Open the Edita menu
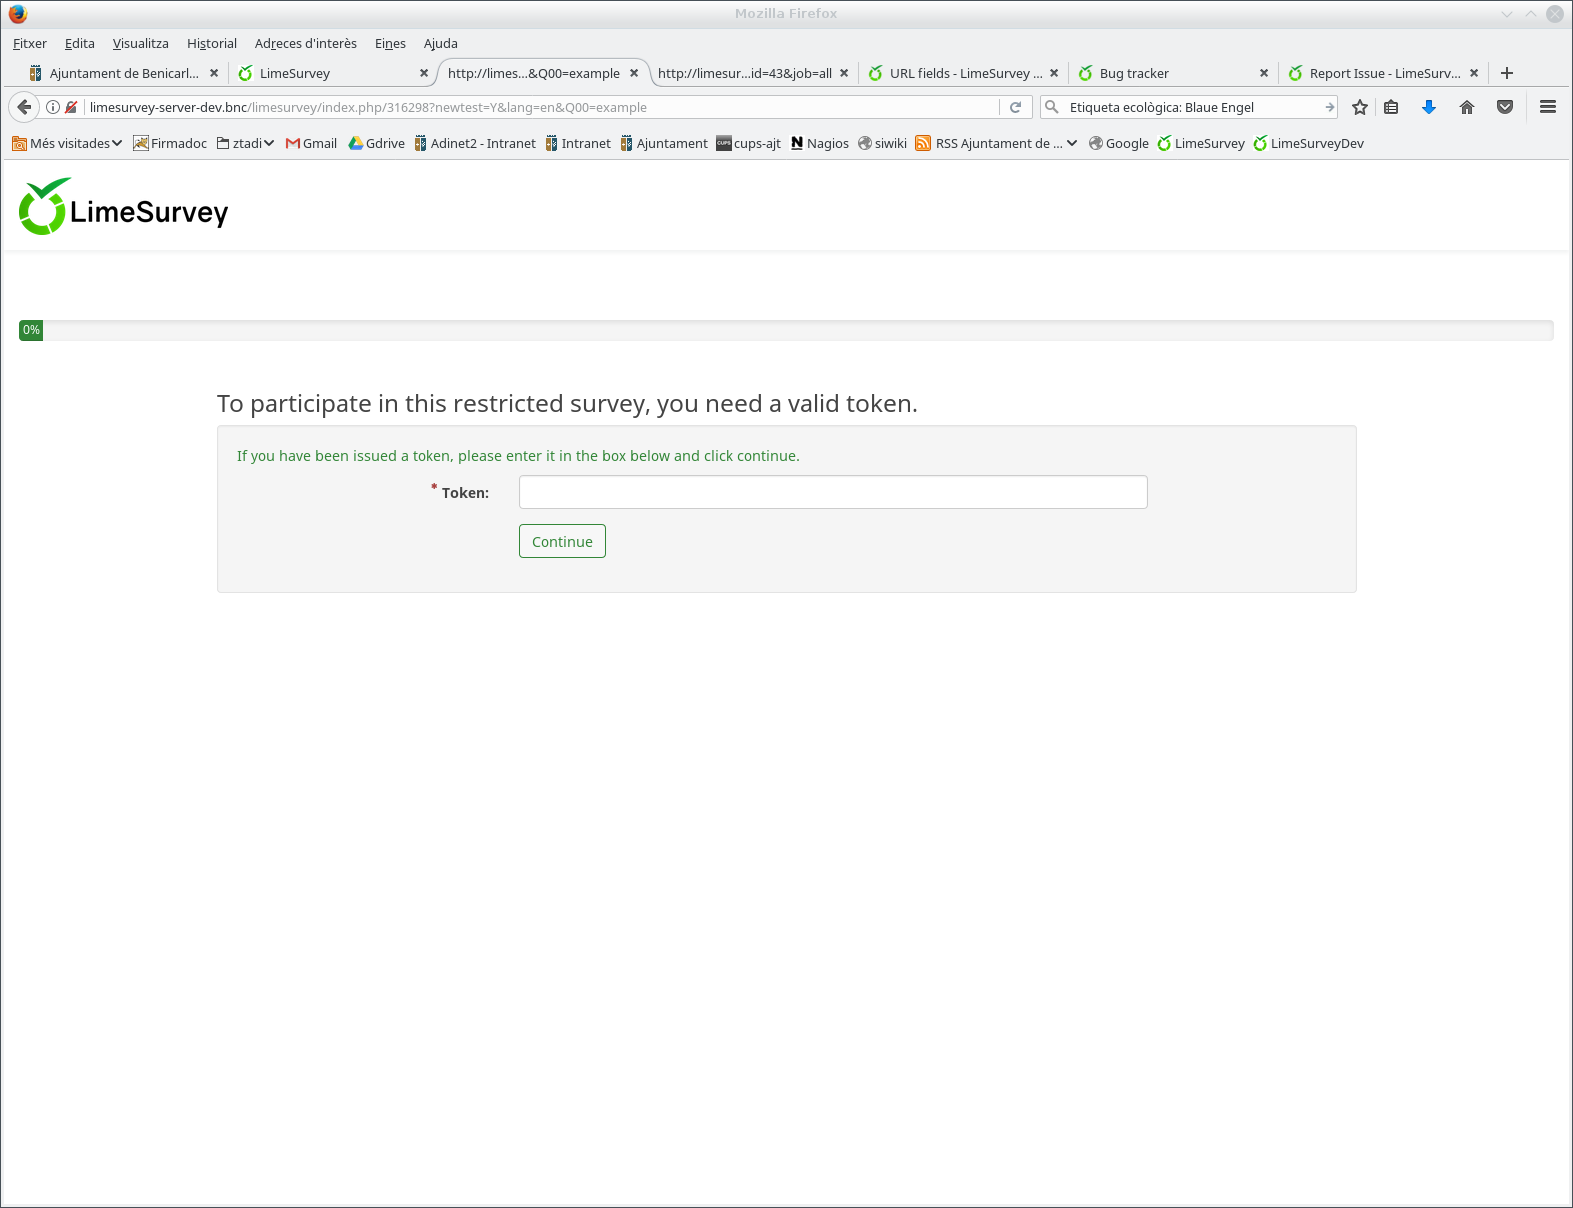 tap(80, 43)
